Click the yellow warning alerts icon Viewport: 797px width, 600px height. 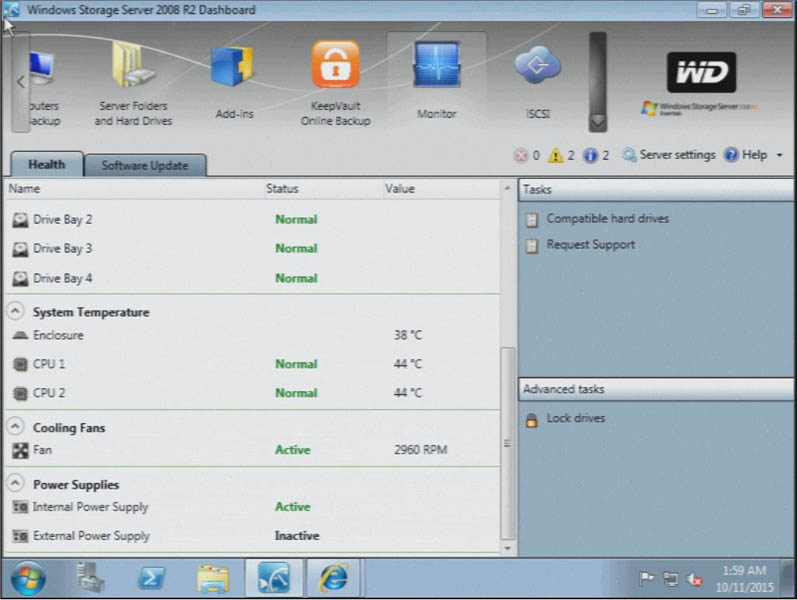click(555, 155)
